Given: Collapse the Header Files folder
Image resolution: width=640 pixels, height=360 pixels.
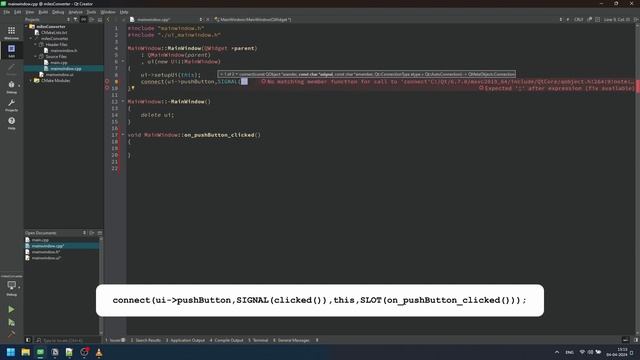Looking at the screenshot, I should click(x=36, y=44).
